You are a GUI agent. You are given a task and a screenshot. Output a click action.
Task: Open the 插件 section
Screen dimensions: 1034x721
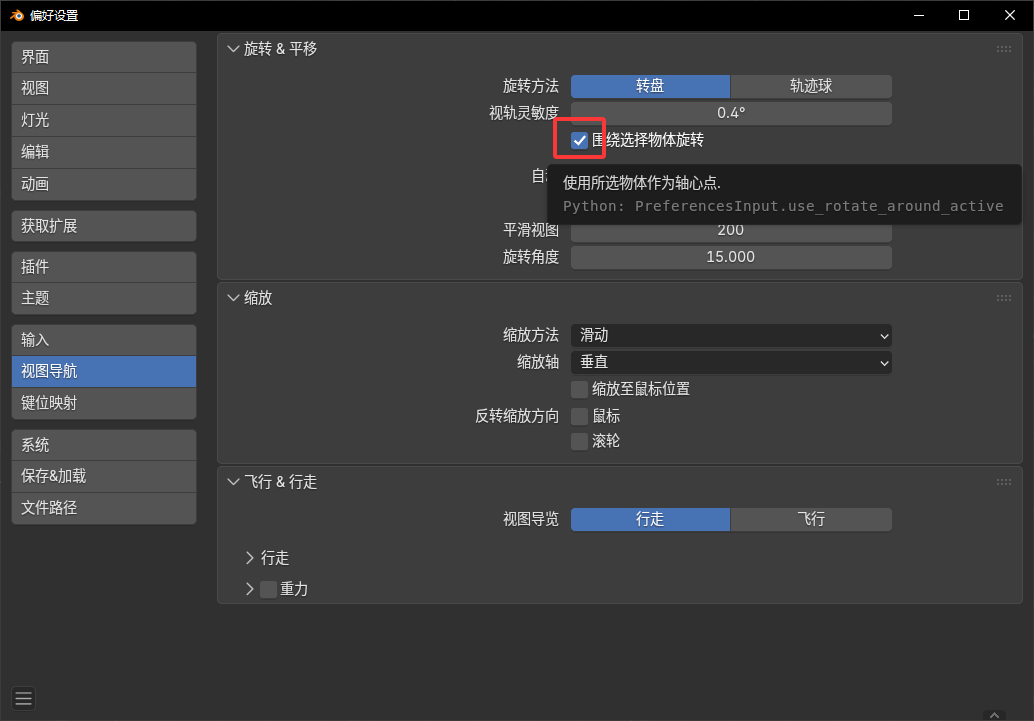point(104,267)
